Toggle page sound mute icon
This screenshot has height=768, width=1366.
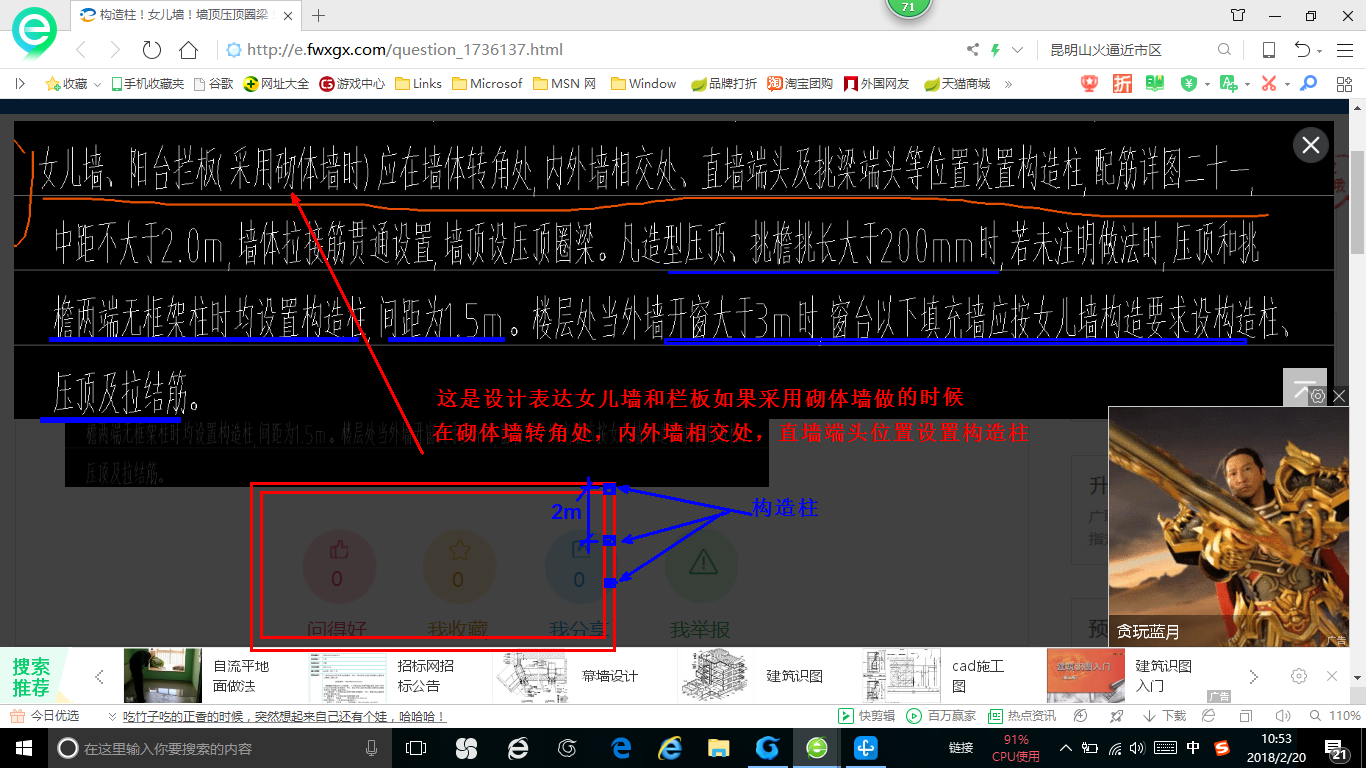coord(1282,716)
